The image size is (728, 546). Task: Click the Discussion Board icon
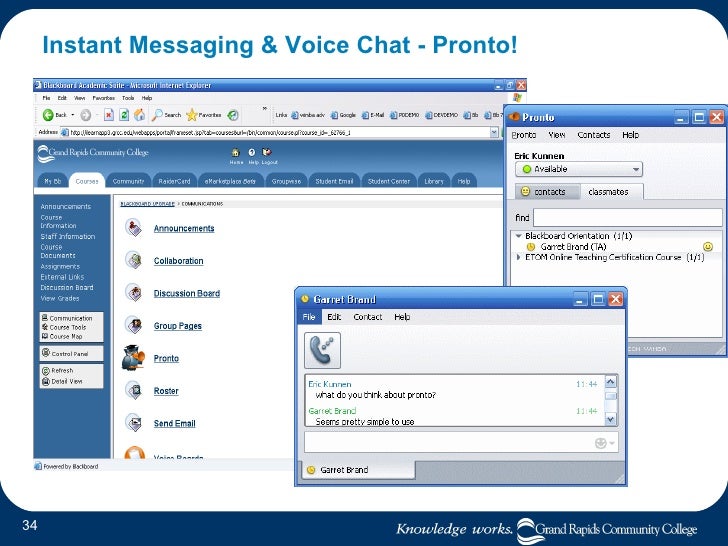click(134, 293)
